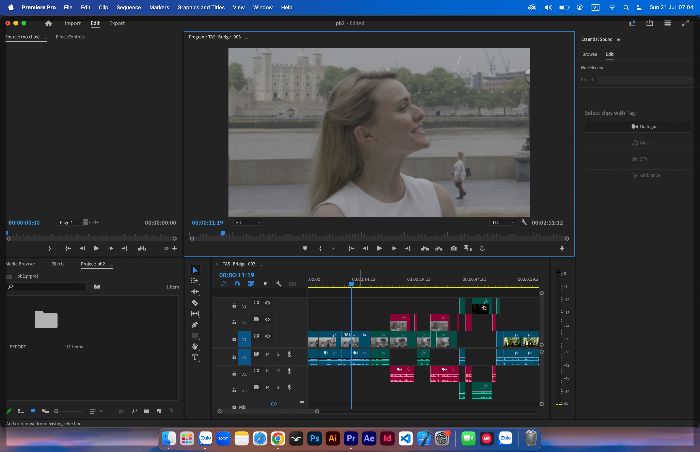Click Add Marker in Program Monitor
700x452 pixels.
tap(305, 248)
